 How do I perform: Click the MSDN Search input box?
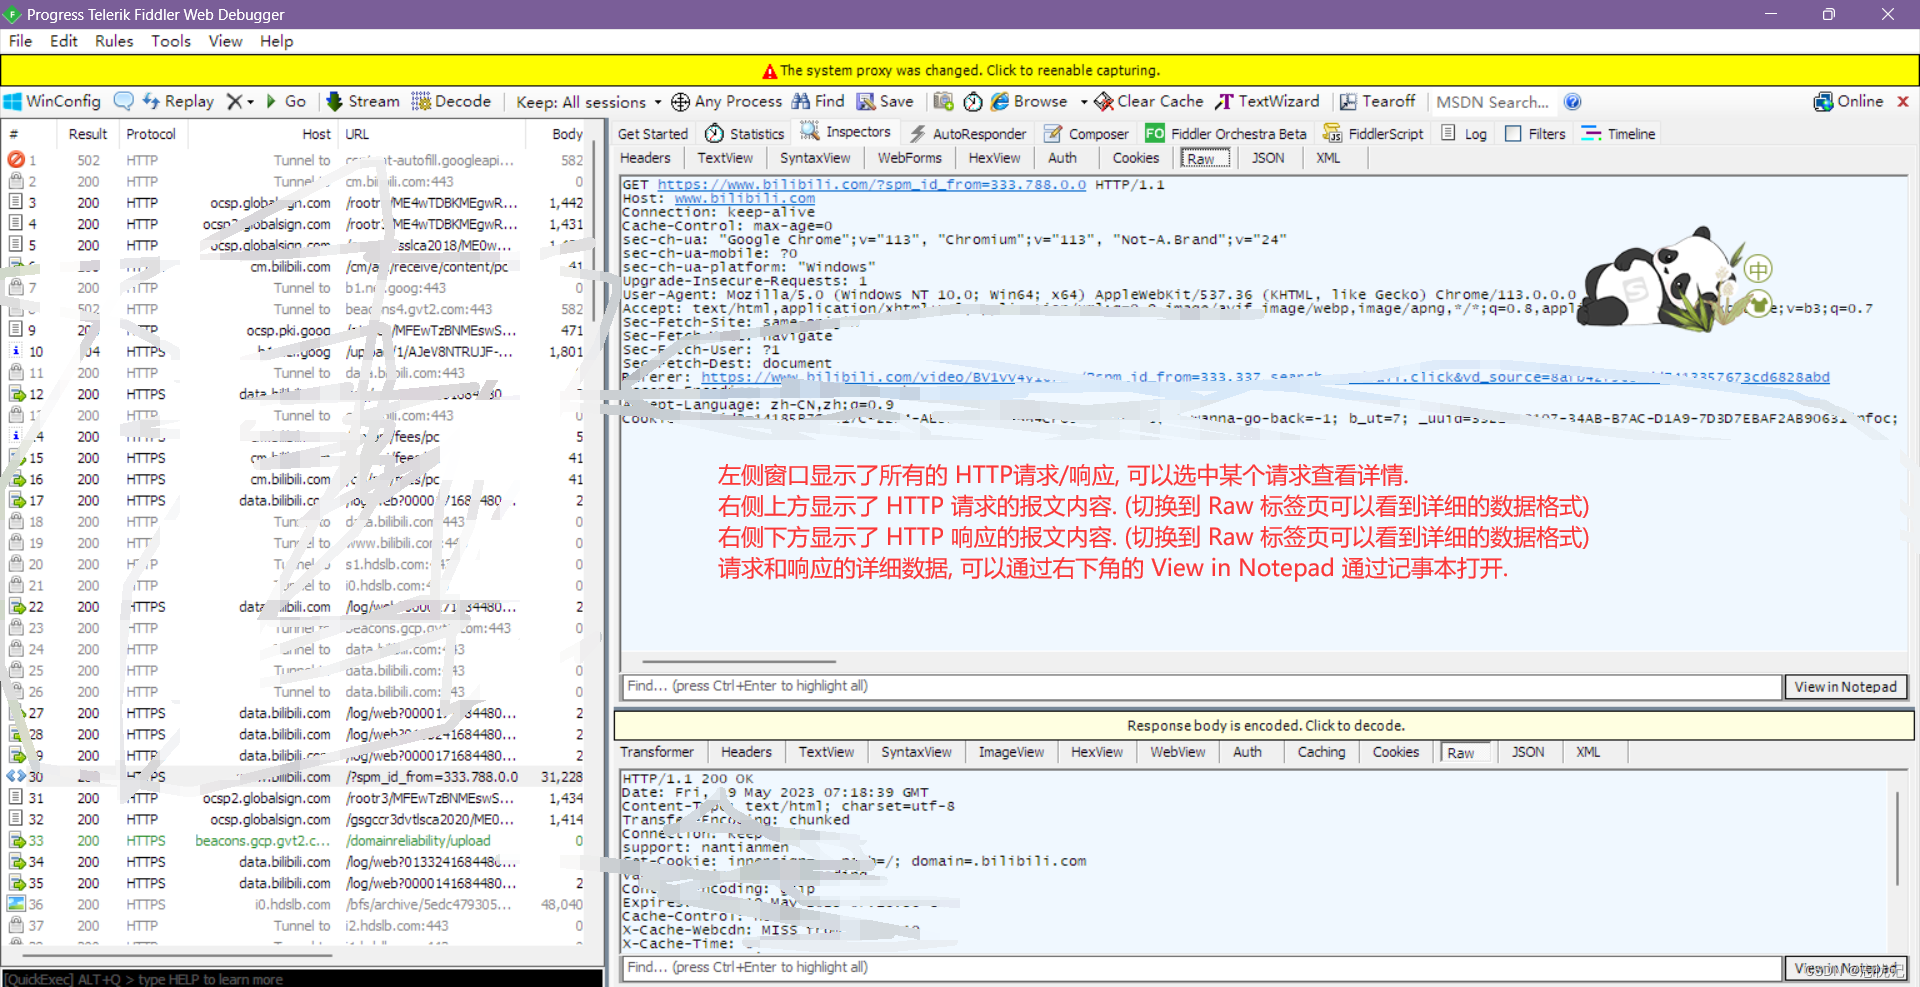1493,102
